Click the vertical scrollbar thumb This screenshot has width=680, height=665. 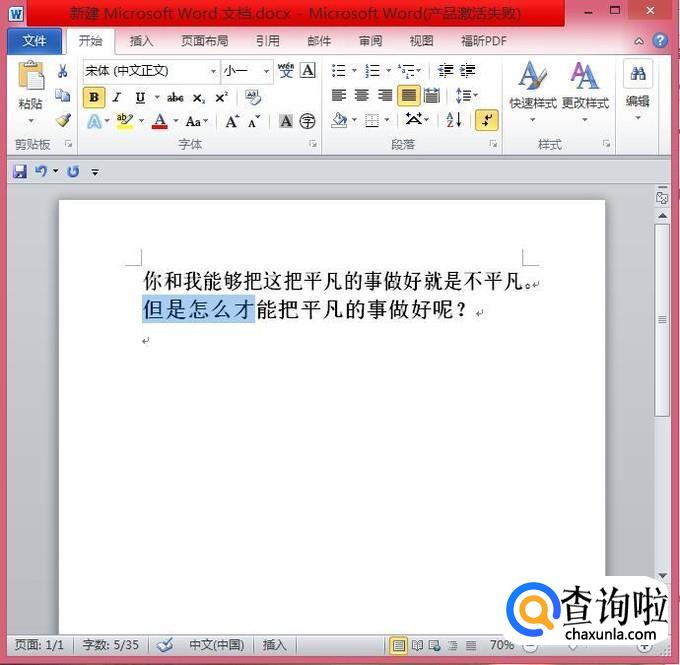coord(662,320)
